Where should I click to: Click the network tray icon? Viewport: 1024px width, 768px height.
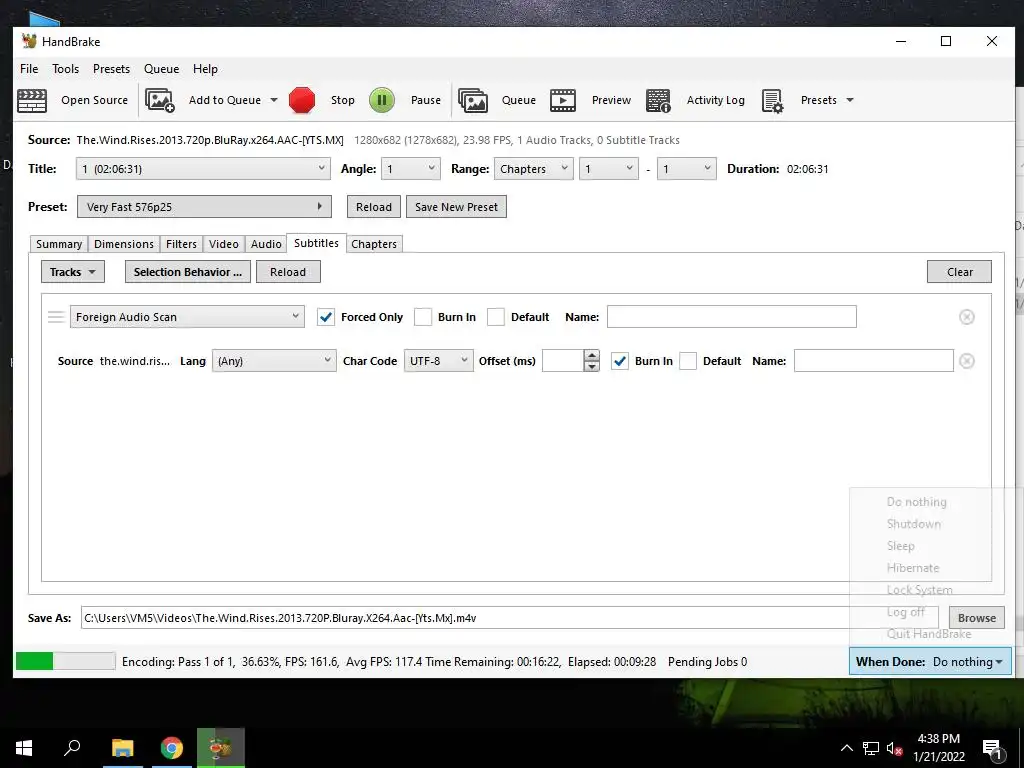click(x=871, y=748)
